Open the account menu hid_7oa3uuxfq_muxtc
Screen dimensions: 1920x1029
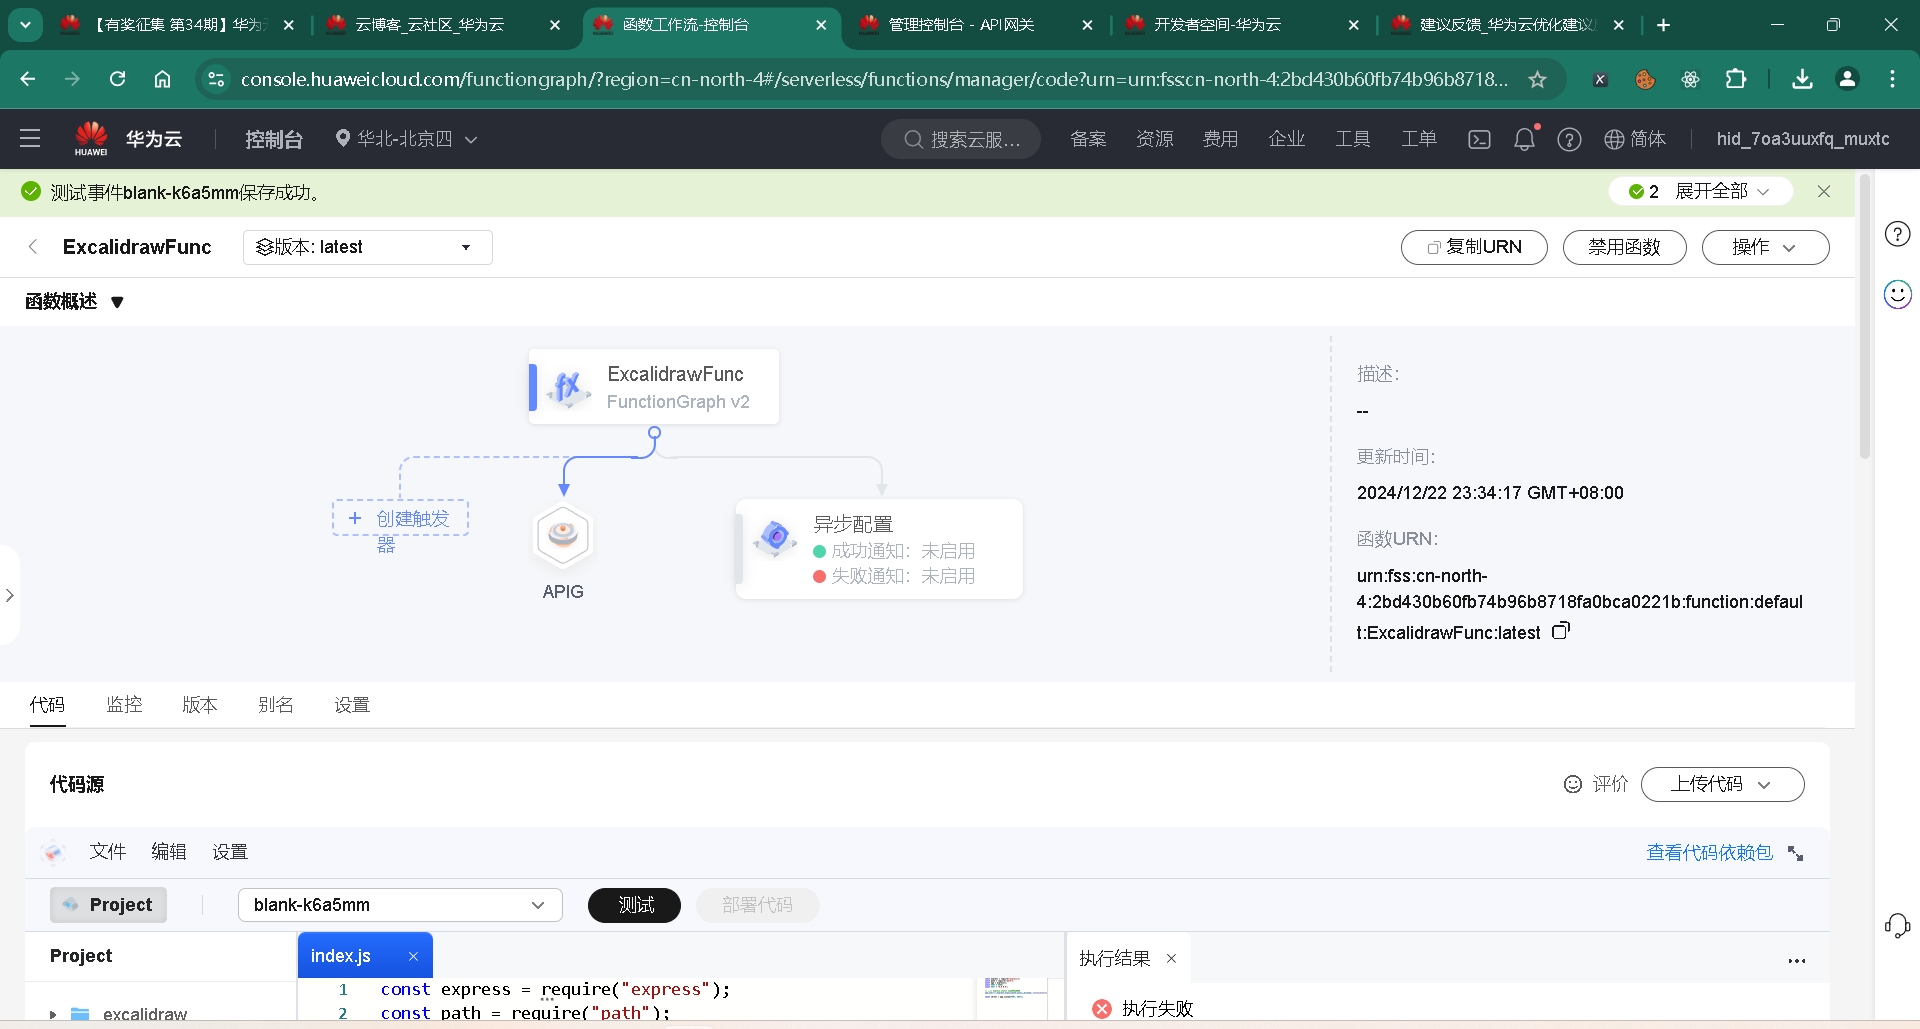pyautogui.click(x=1803, y=139)
